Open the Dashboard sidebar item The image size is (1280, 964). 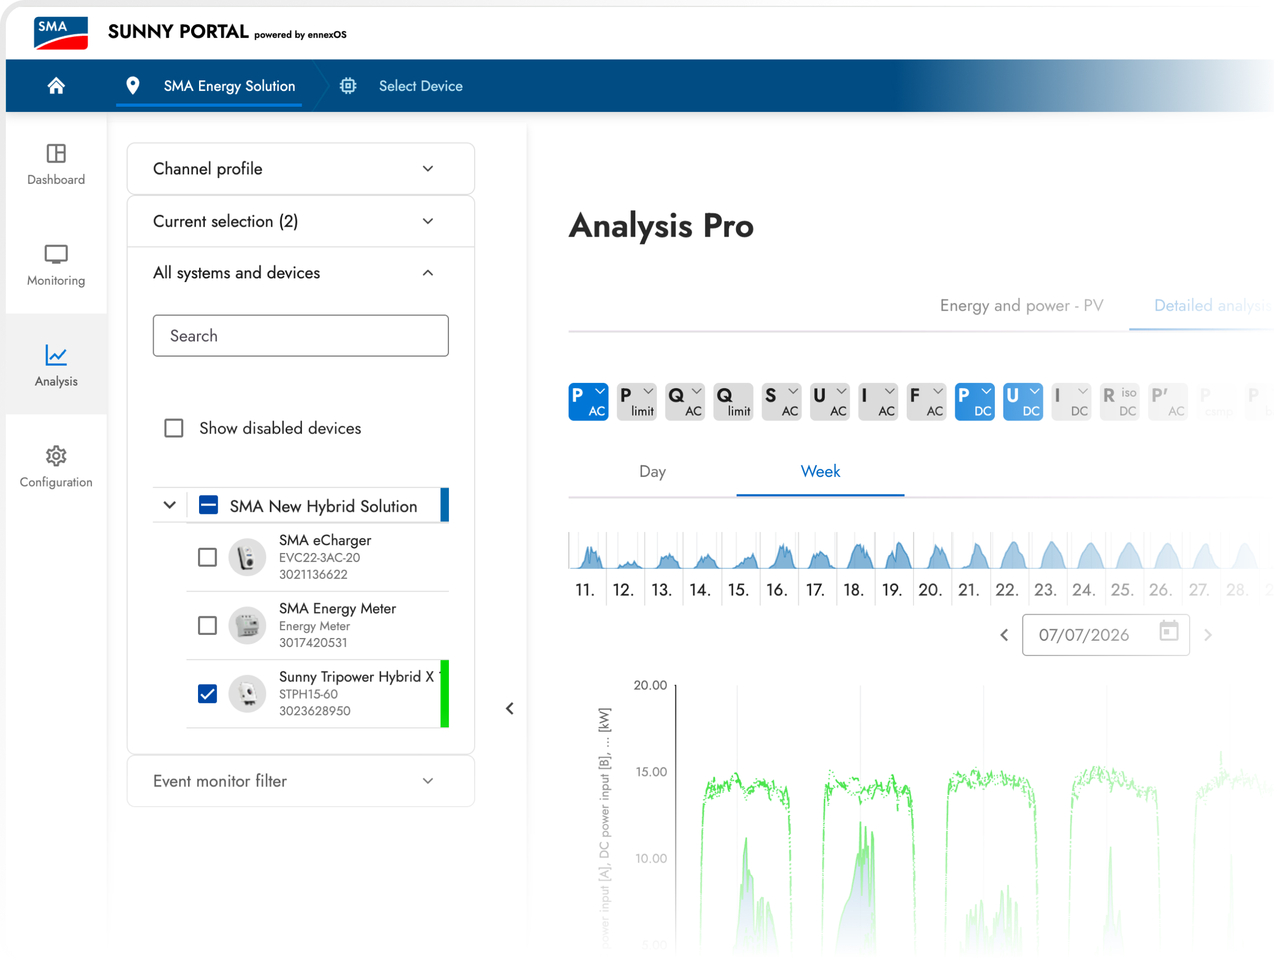[x=56, y=164]
